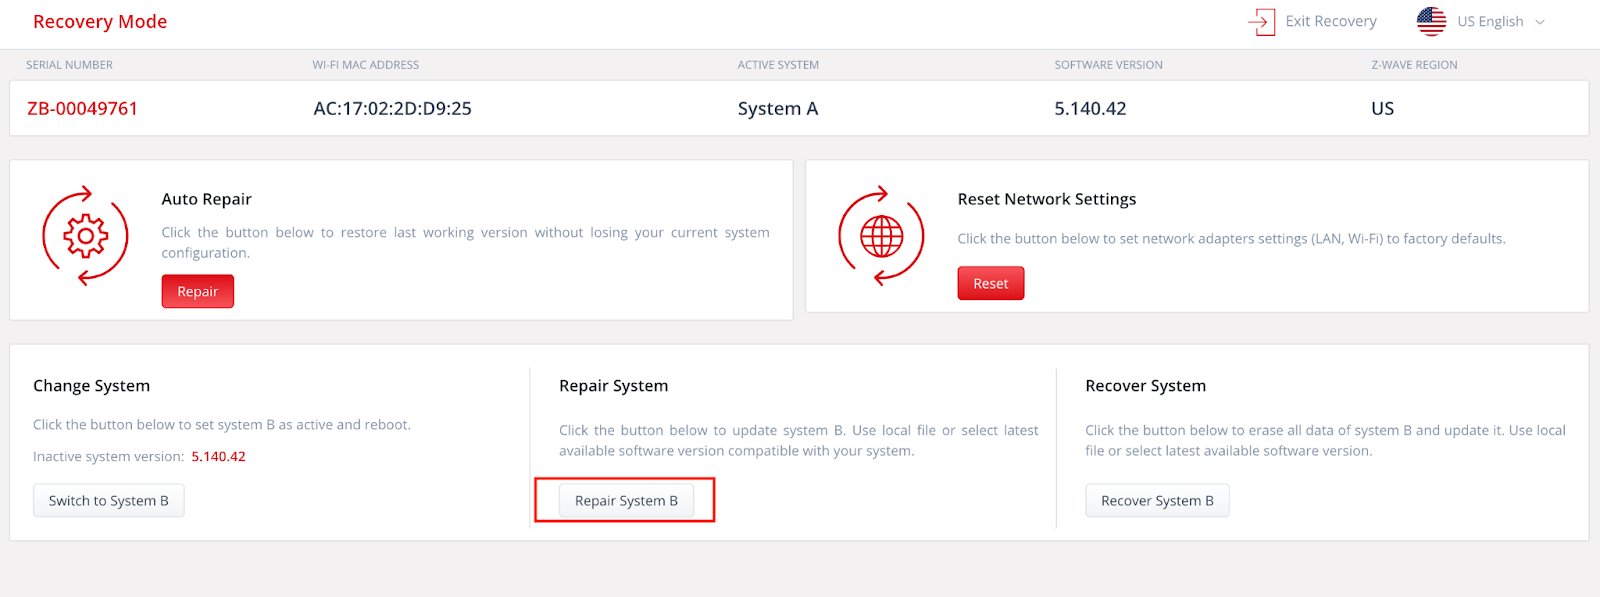Viewport: 1600px width, 597px height.
Task: Click the 'Inactive system version:' label
Action: click(108, 456)
